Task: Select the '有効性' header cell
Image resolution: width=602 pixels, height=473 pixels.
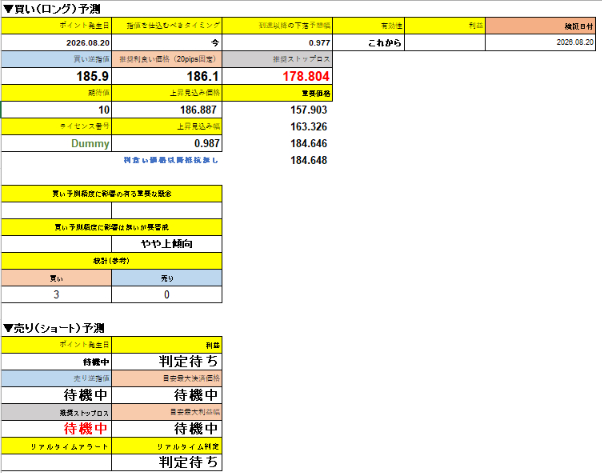Action: coord(368,26)
